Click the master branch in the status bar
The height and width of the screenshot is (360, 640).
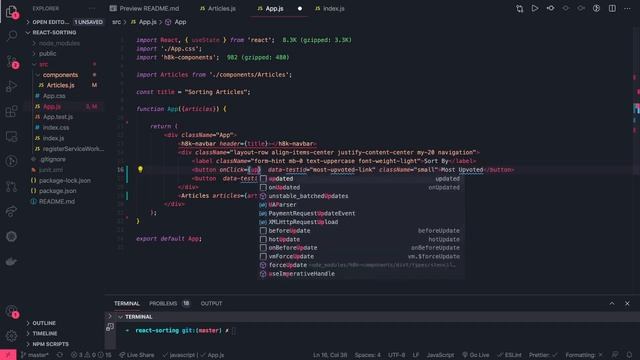tap(35, 355)
